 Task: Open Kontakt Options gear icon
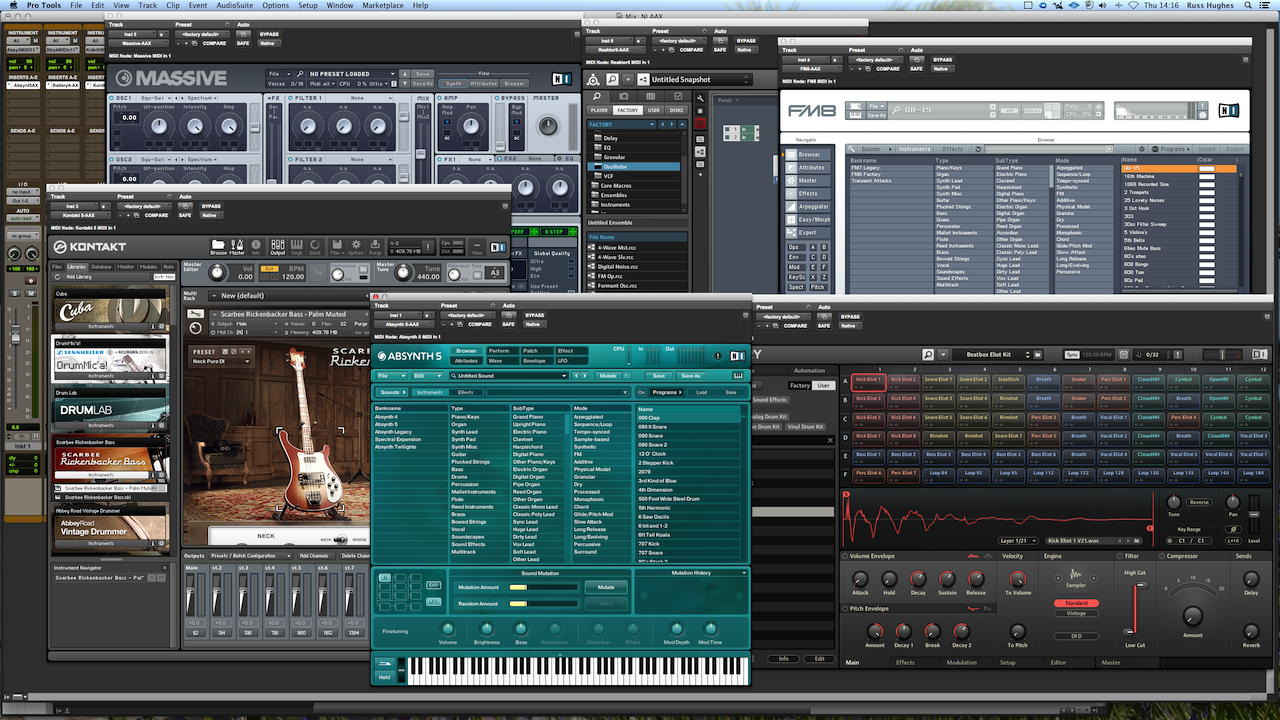[354, 247]
